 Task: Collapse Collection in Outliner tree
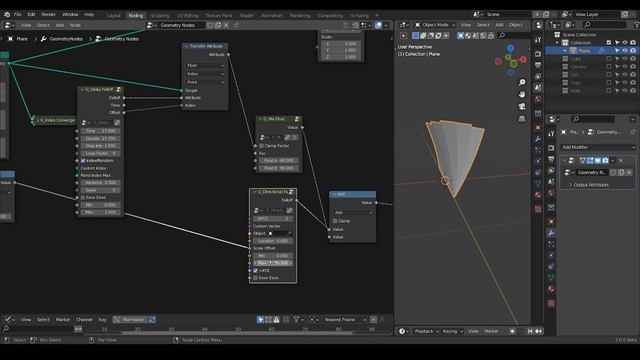(557, 42)
